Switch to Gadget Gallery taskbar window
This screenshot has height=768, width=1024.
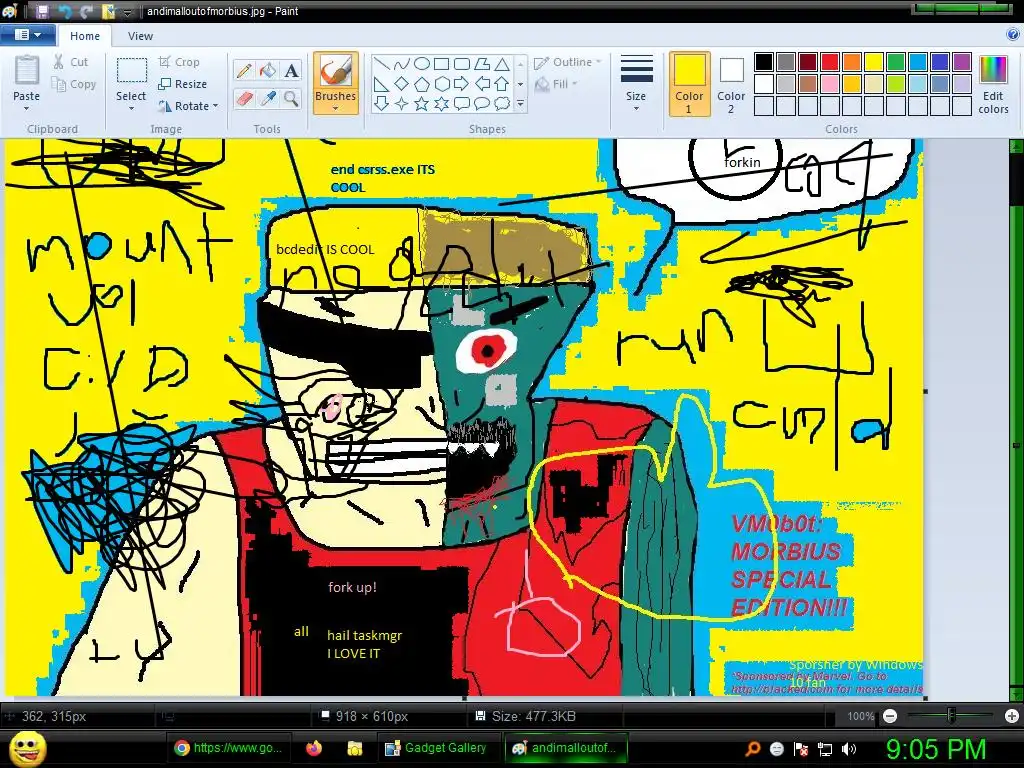tap(436, 748)
